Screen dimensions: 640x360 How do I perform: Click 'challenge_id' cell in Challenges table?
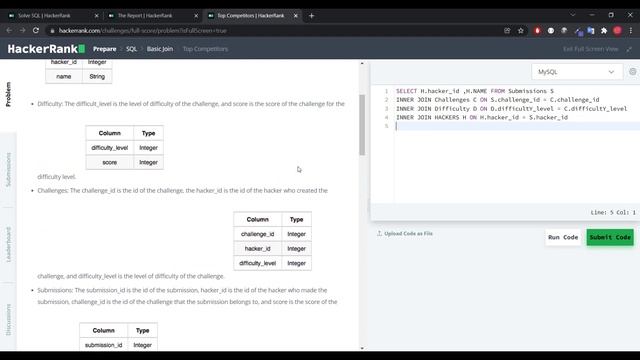click(258, 234)
